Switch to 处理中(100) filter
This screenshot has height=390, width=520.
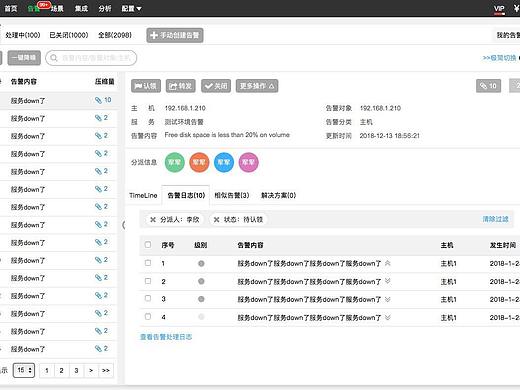(x=23, y=35)
